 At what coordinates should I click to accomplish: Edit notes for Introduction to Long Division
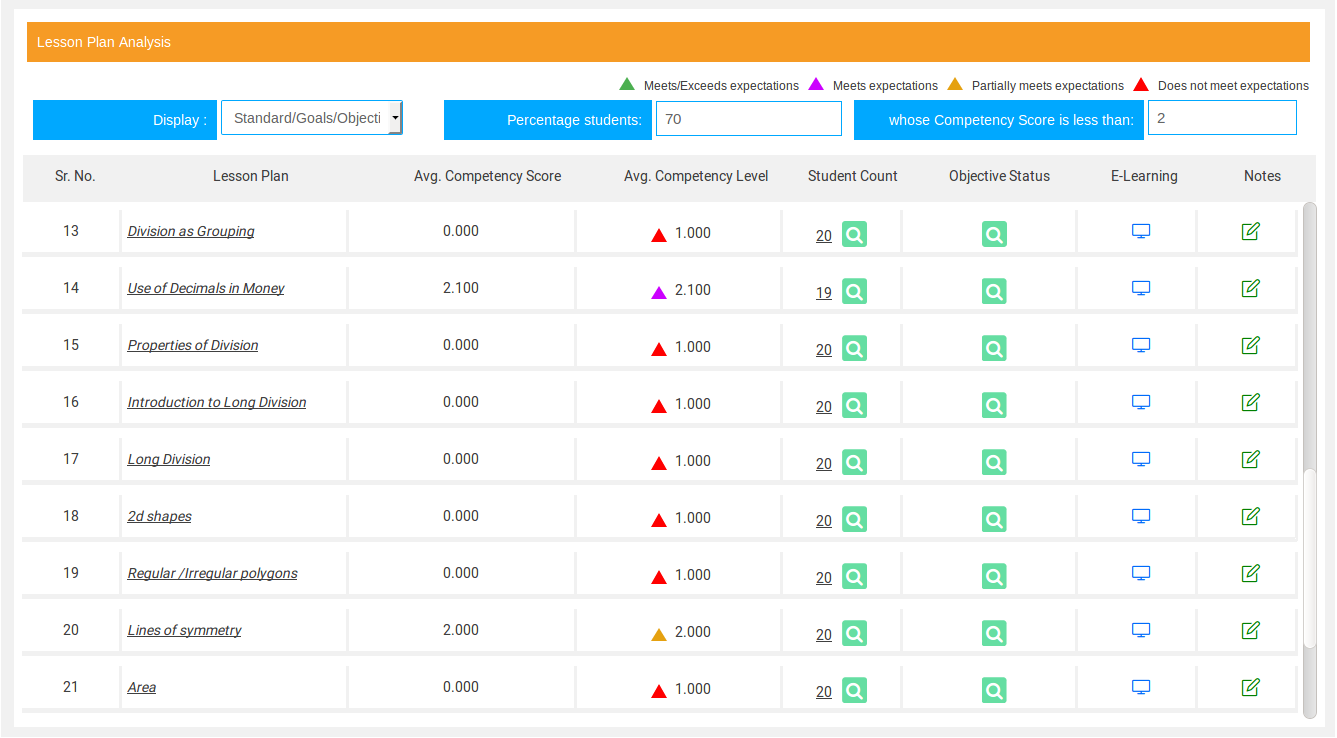point(1250,402)
